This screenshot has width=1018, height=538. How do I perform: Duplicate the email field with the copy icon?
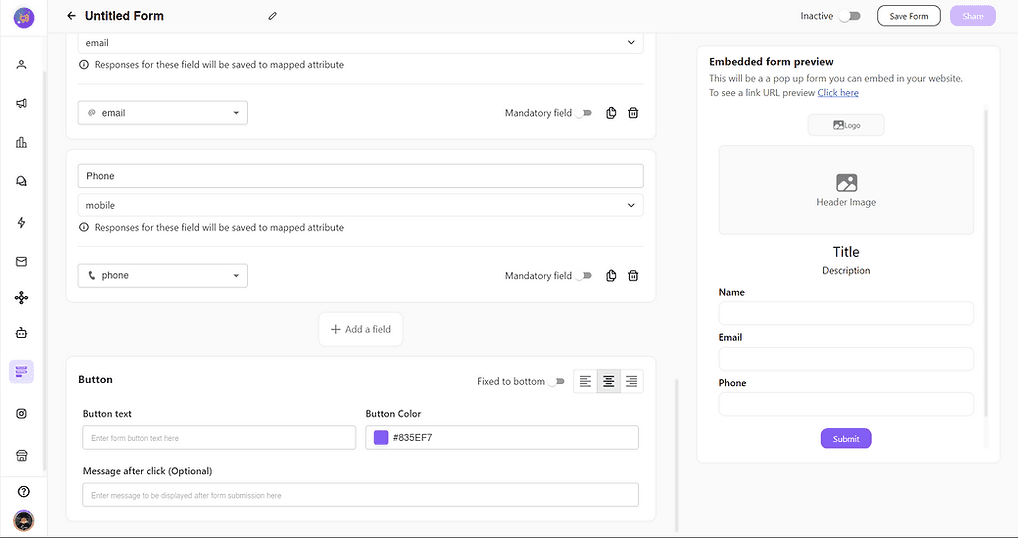pyautogui.click(x=611, y=113)
